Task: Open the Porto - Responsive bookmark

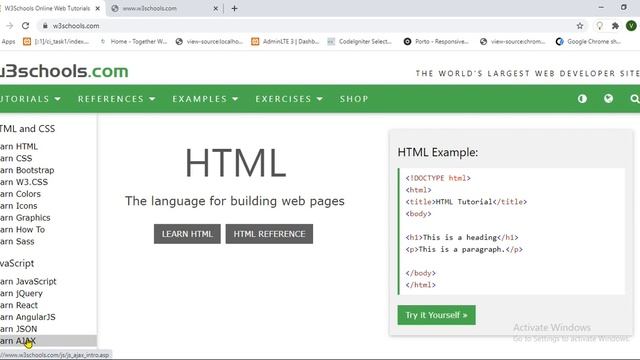Action: 436,42
